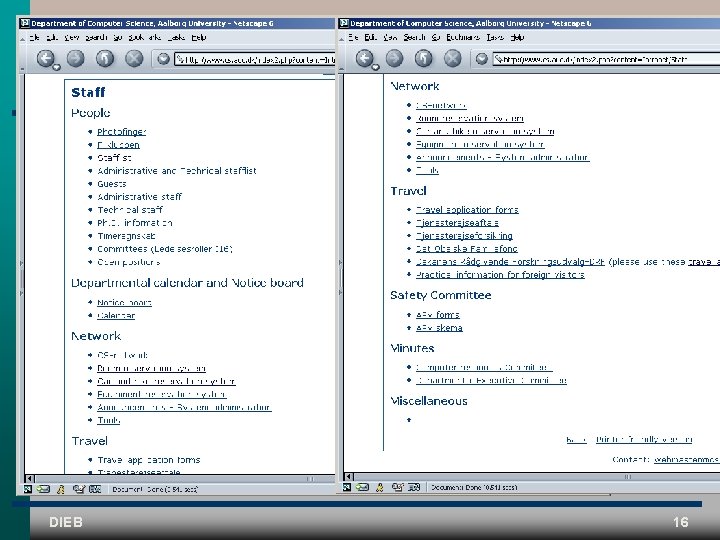Open the Calendar link in the left window
Image resolution: width=720 pixels, height=540 pixels.
pyautogui.click(x=116, y=315)
